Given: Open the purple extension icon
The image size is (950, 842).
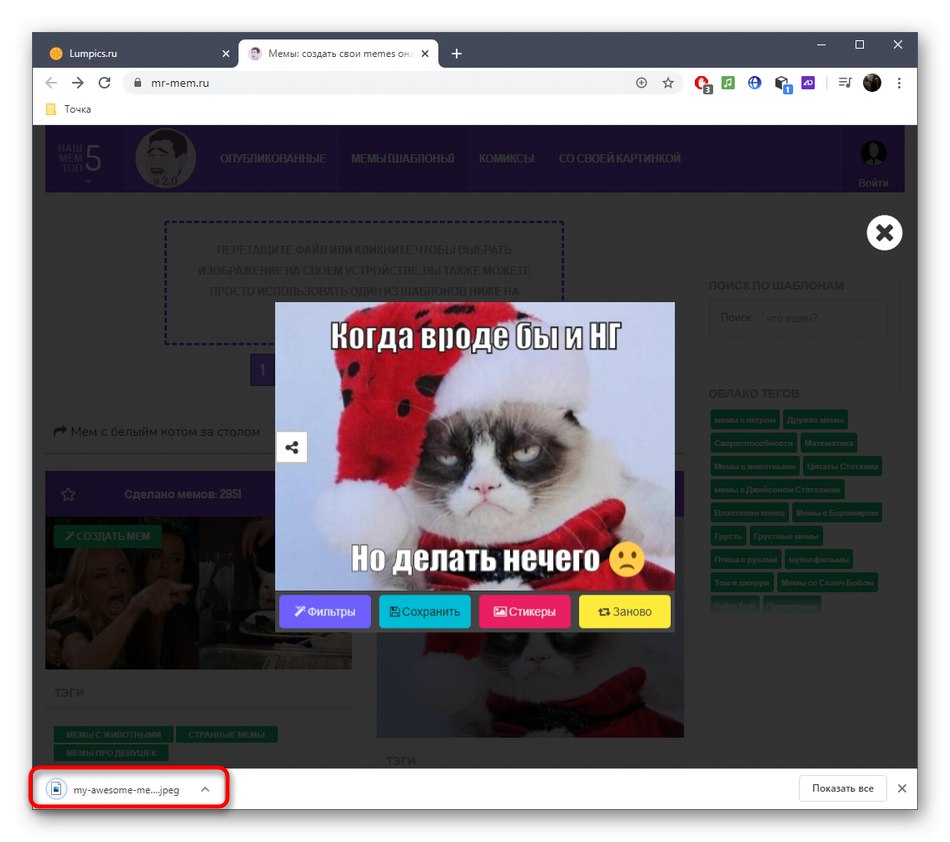Looking at the screenshot, I should coord(808,82).
